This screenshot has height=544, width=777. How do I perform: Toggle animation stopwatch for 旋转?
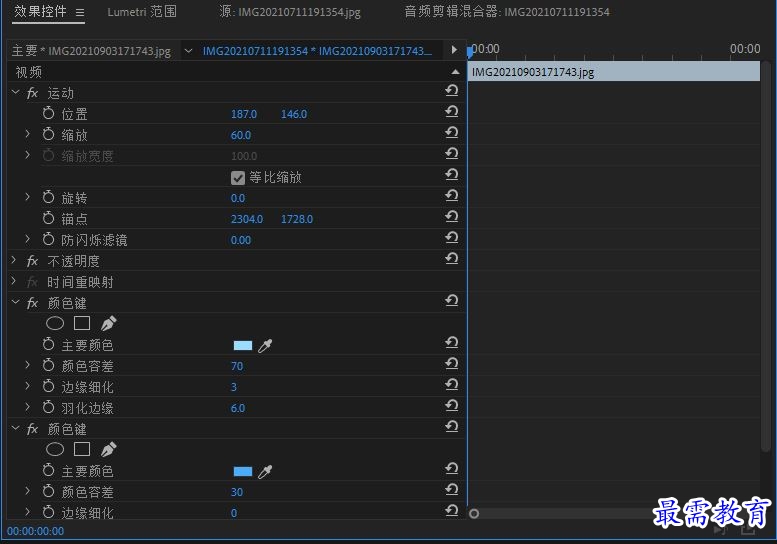49,197
